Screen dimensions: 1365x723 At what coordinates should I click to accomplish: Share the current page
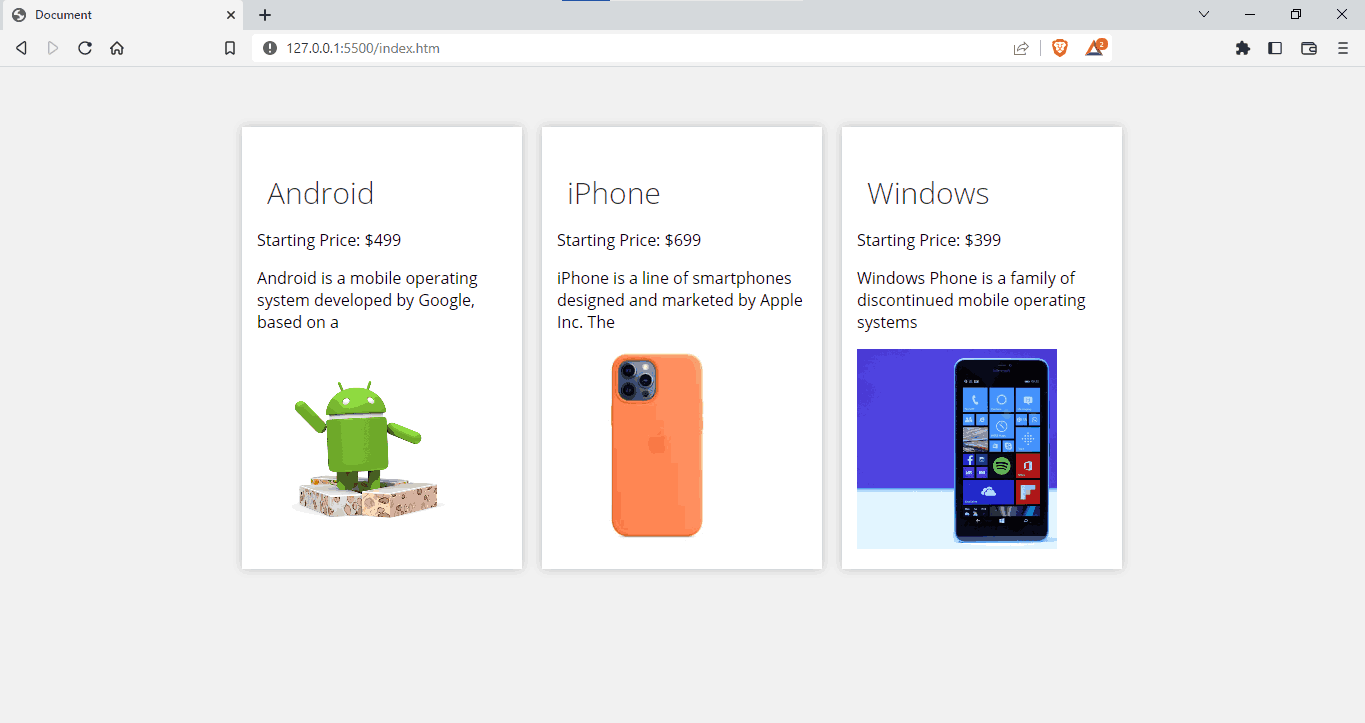(1020, 47)
